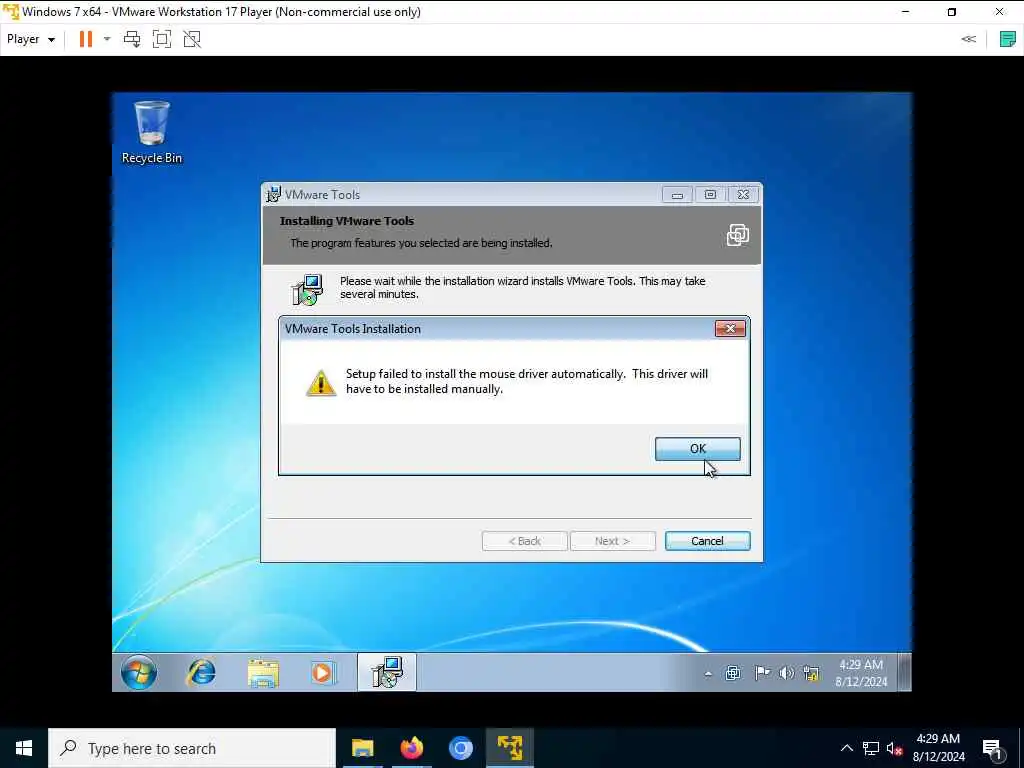Select the VMware Tools installer taskbar button
This screenshot has width=1024, height=768.
[387, 672]
